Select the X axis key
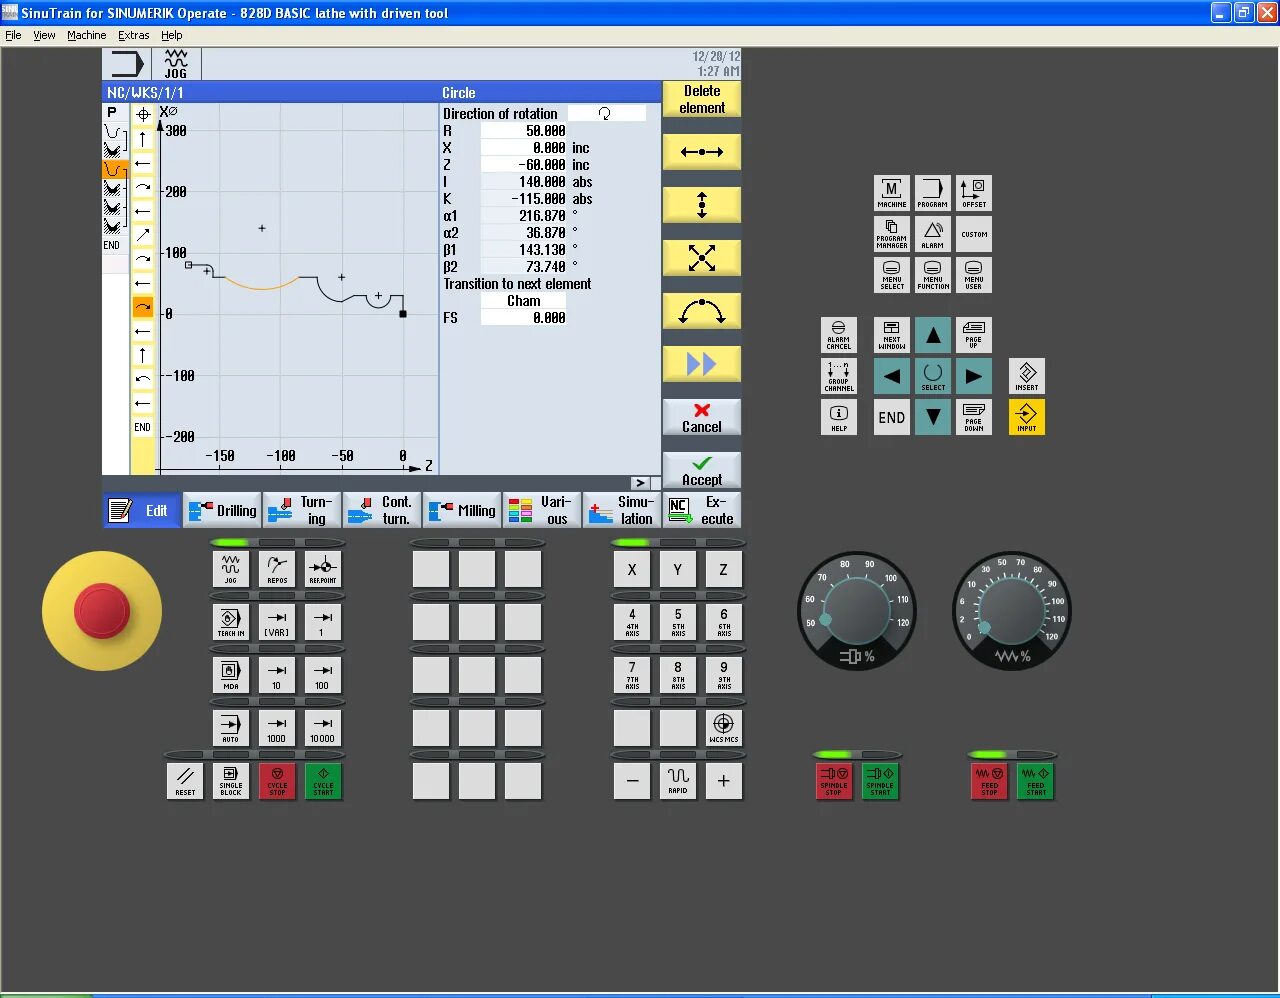Screen dimensions: 1280x998 pyautogui.click(x=632, y=569)
